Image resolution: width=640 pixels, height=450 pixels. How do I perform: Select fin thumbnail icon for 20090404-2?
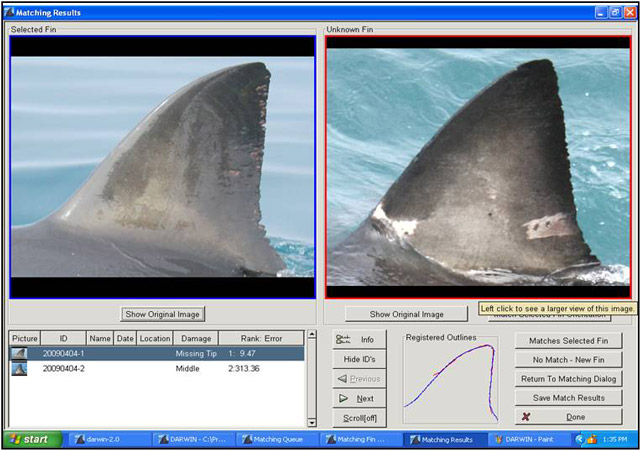[20, 368]
